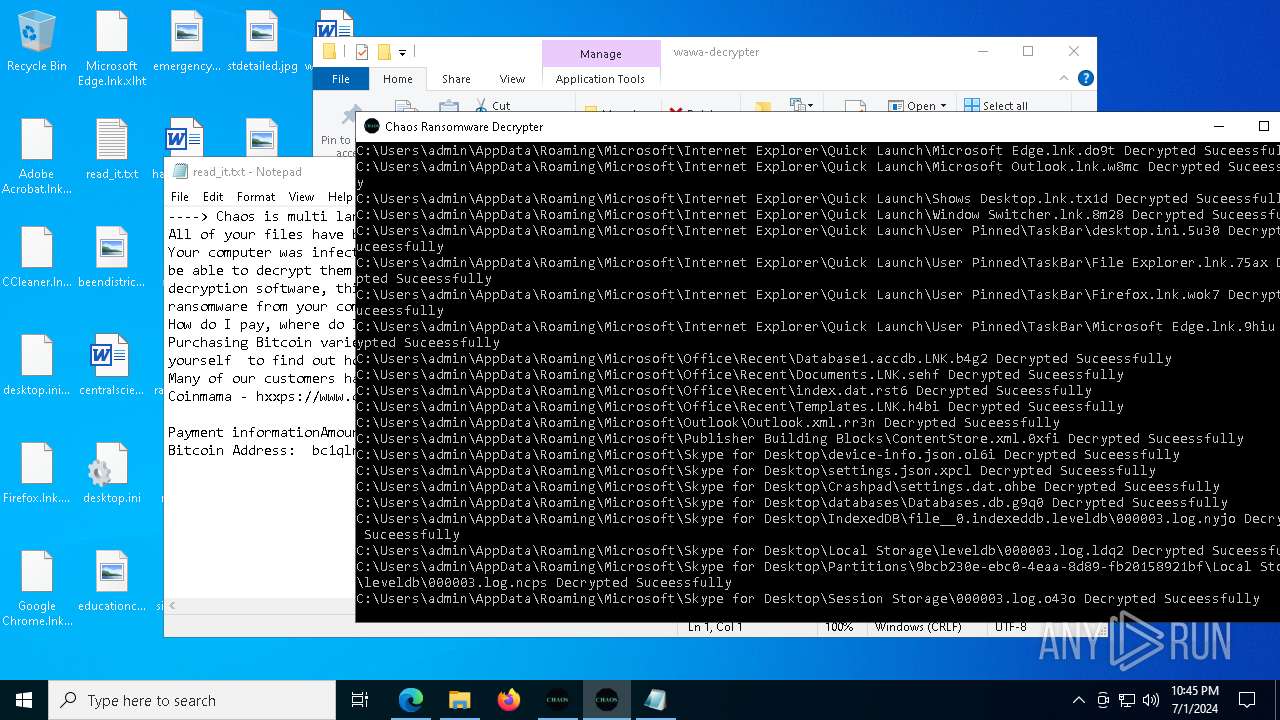
Task: Switch to Notepad from the taskbar
Action: tap(655, 700)
